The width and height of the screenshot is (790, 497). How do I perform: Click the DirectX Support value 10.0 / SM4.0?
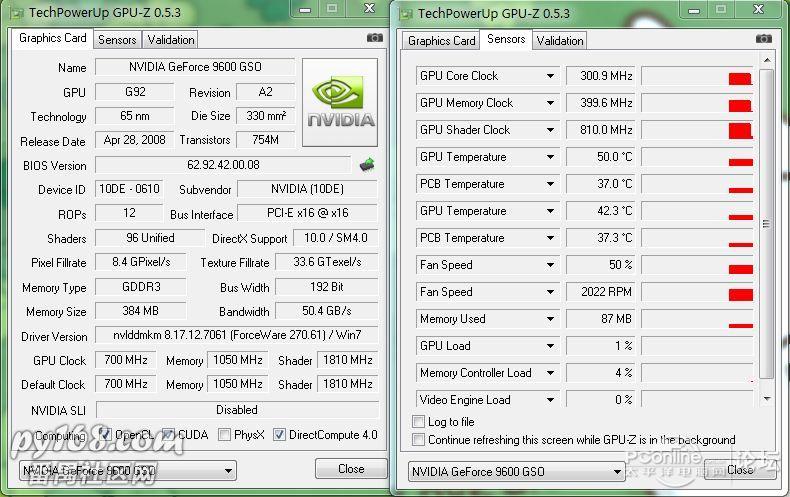tap(336, 238)
